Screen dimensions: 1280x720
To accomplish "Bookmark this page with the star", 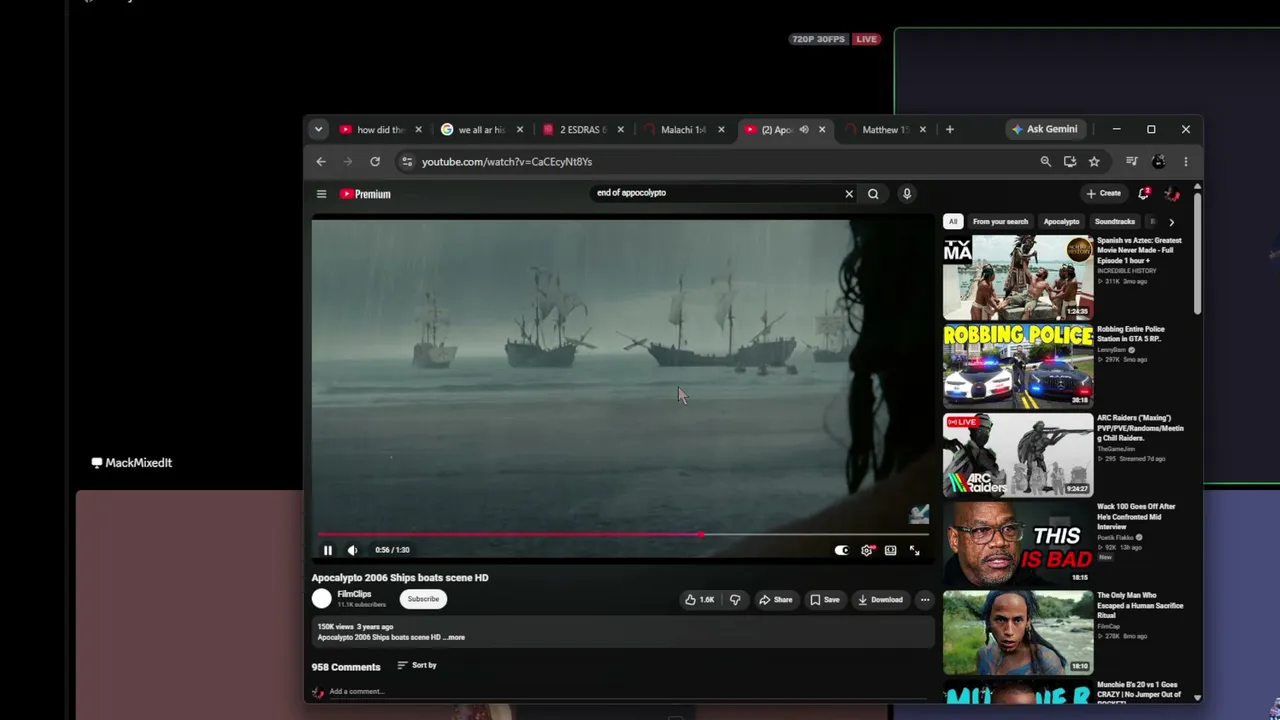I will (x=1094, y=162).
